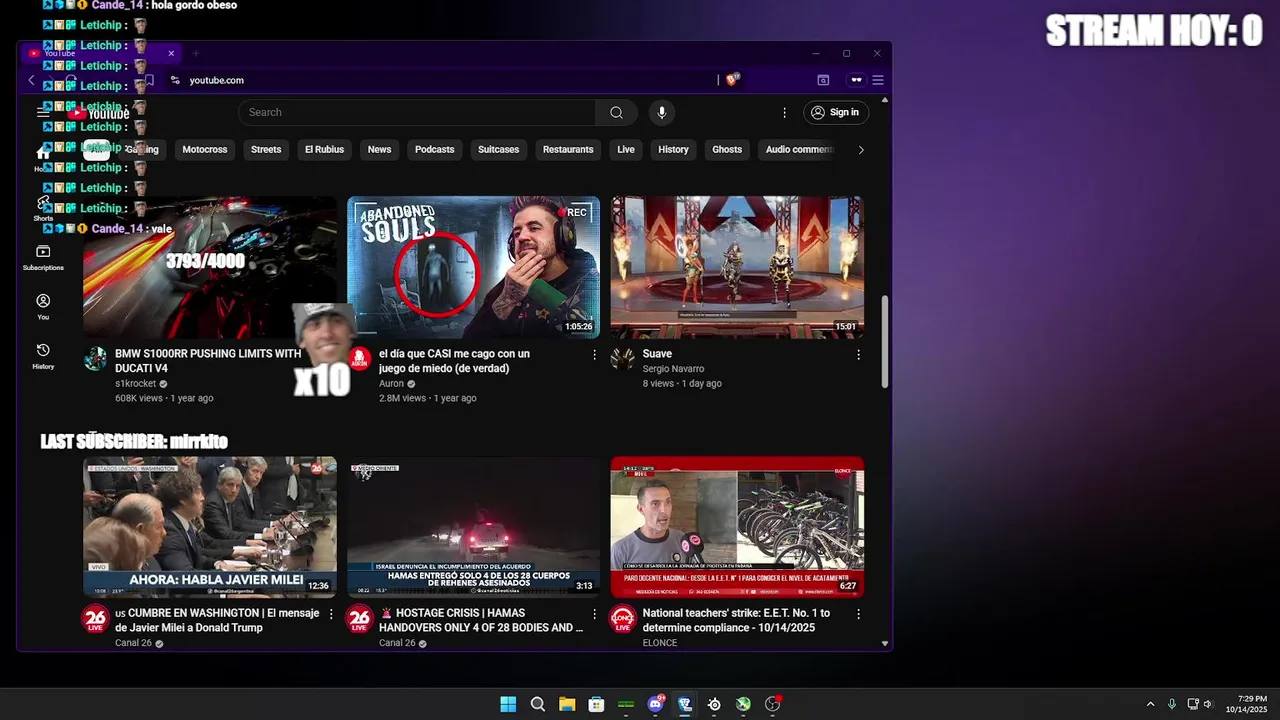Open the Suave video thumbnail
This screenshot has height=720, width=1280.
737,267
